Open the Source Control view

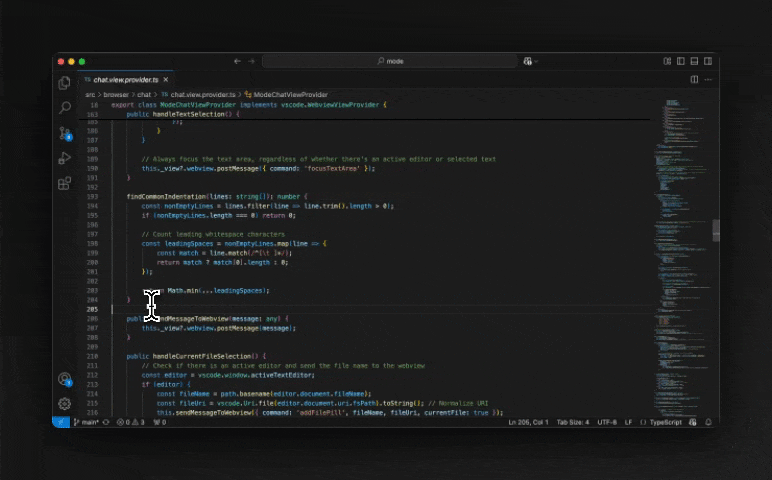point(64,133)
